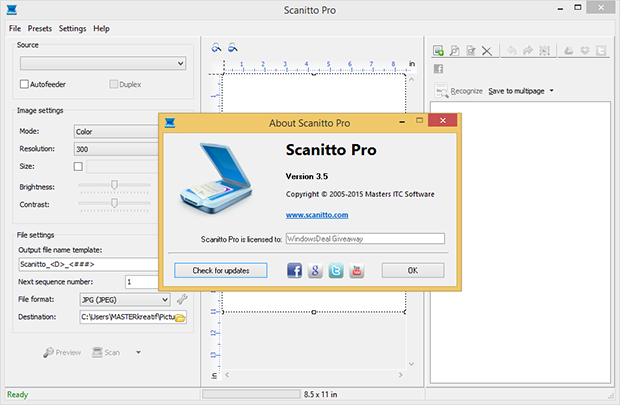620x405 pixels.
Task: Click the delete X toolbar icon
Action: tap(487, 51)
